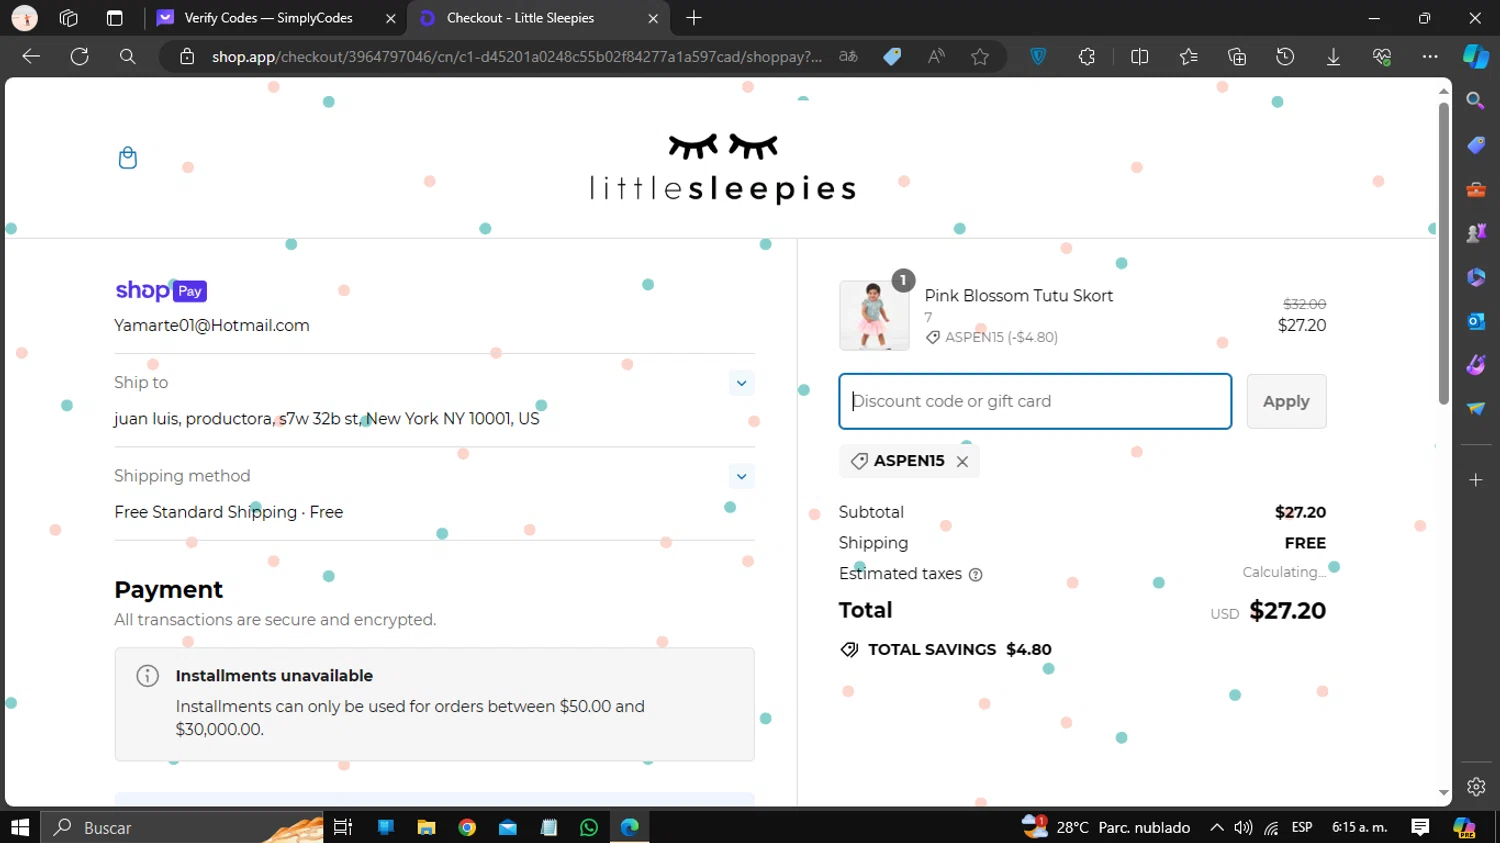Open Copilot from the toolbar
The width and height of the screenshot is (1500, 843).
(x=1476, y=57)
